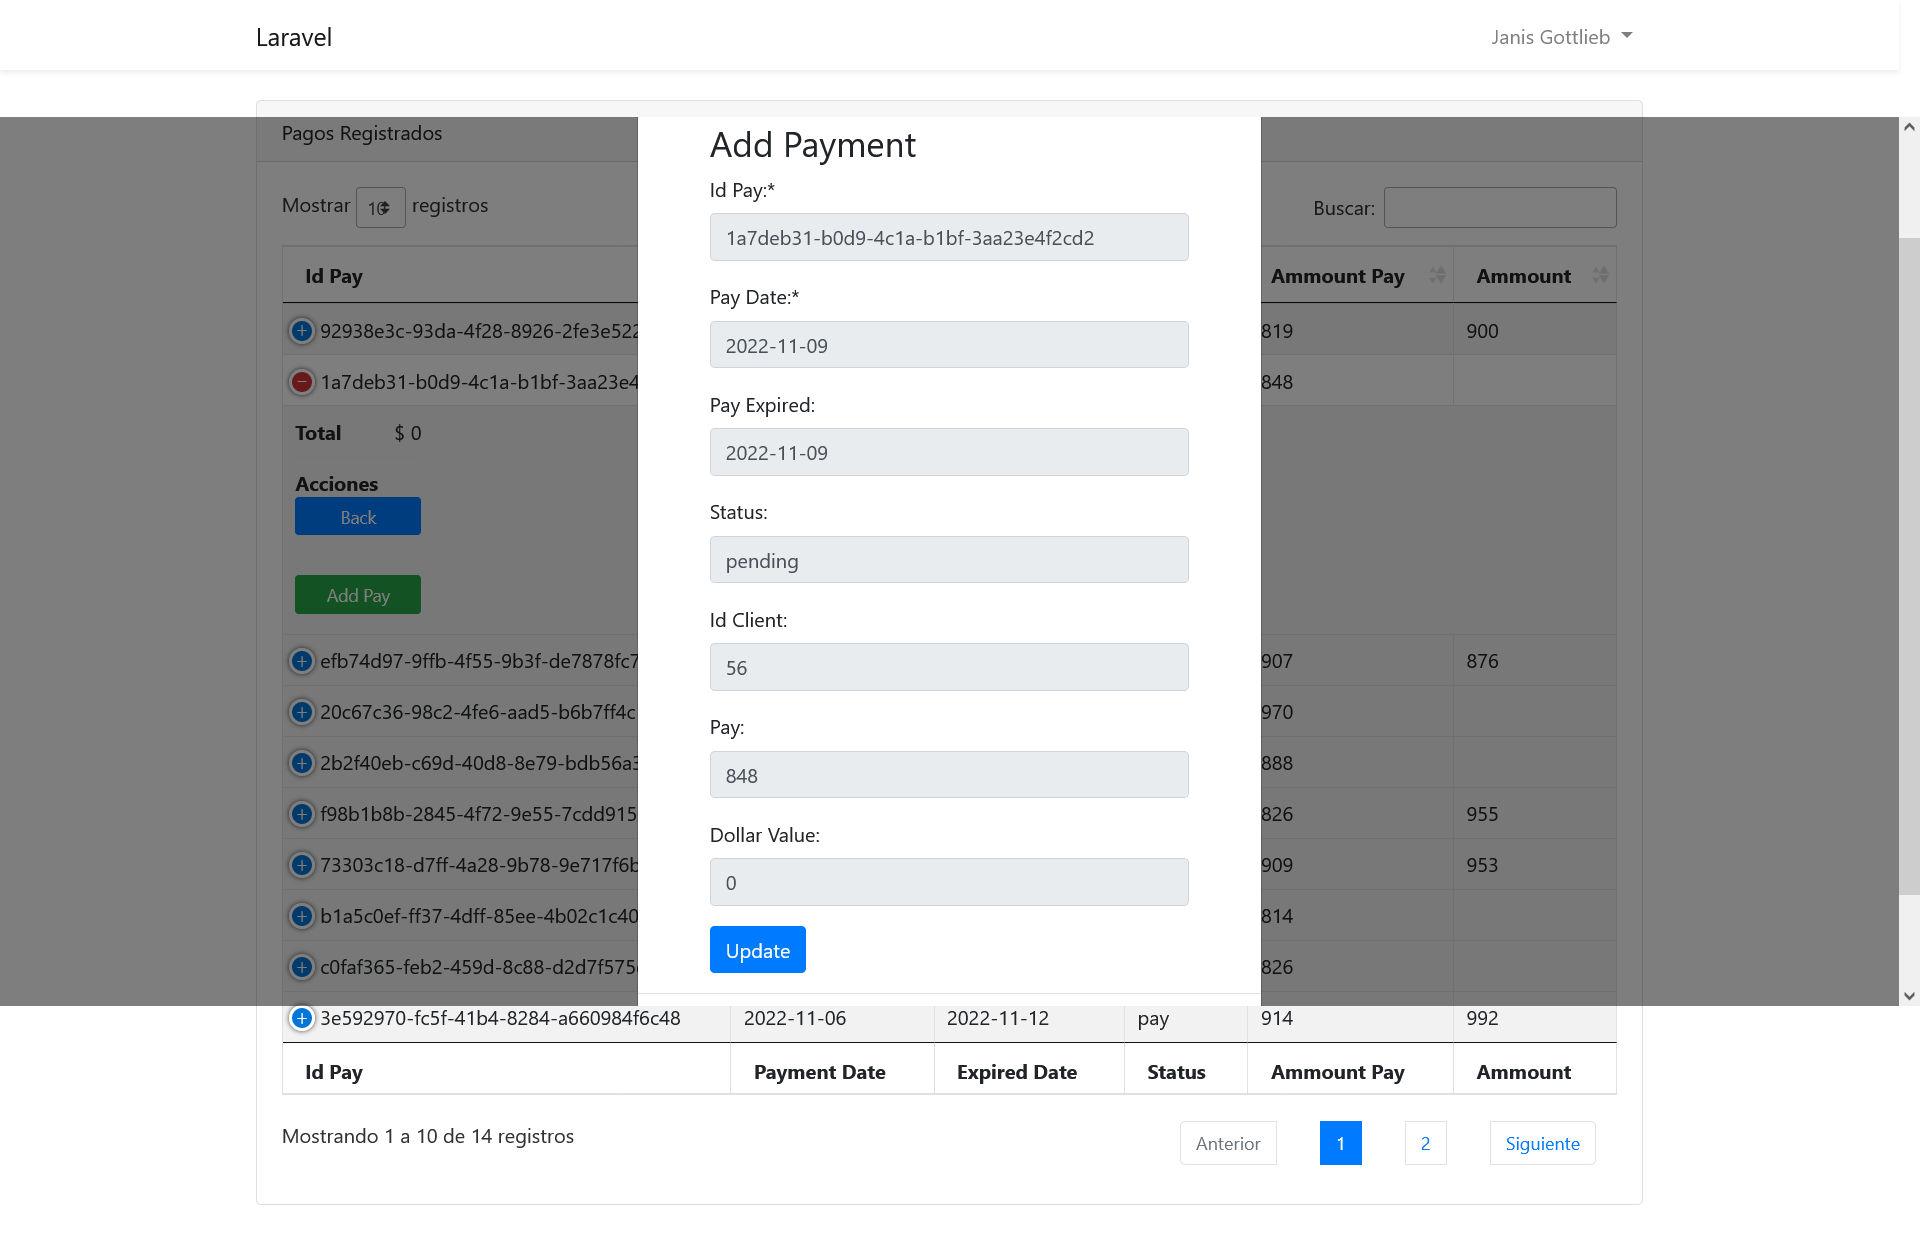Expand details for payment f98b1b8b

point(301,814)
